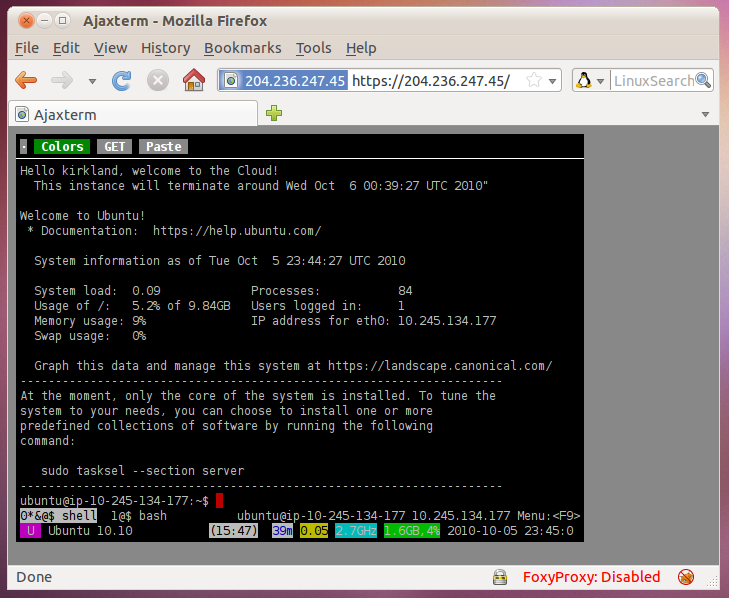Viewport: 729px width, 598px height.
Task: Open the search engine selector dropdown arrow
Action: (600, 81)
